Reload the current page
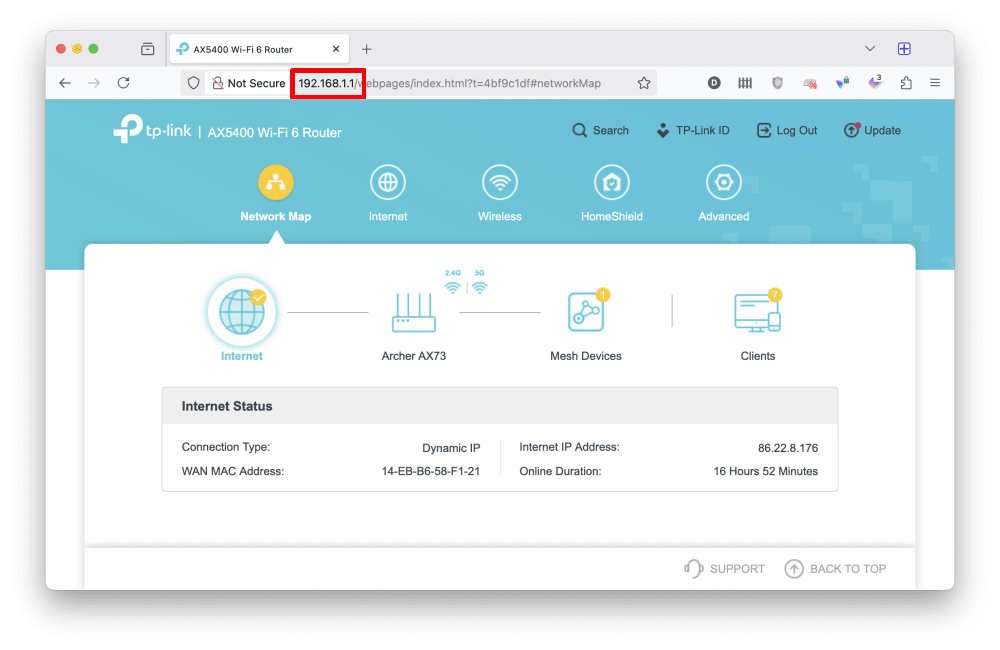The image size is (1000, 650). click(124, 83)
